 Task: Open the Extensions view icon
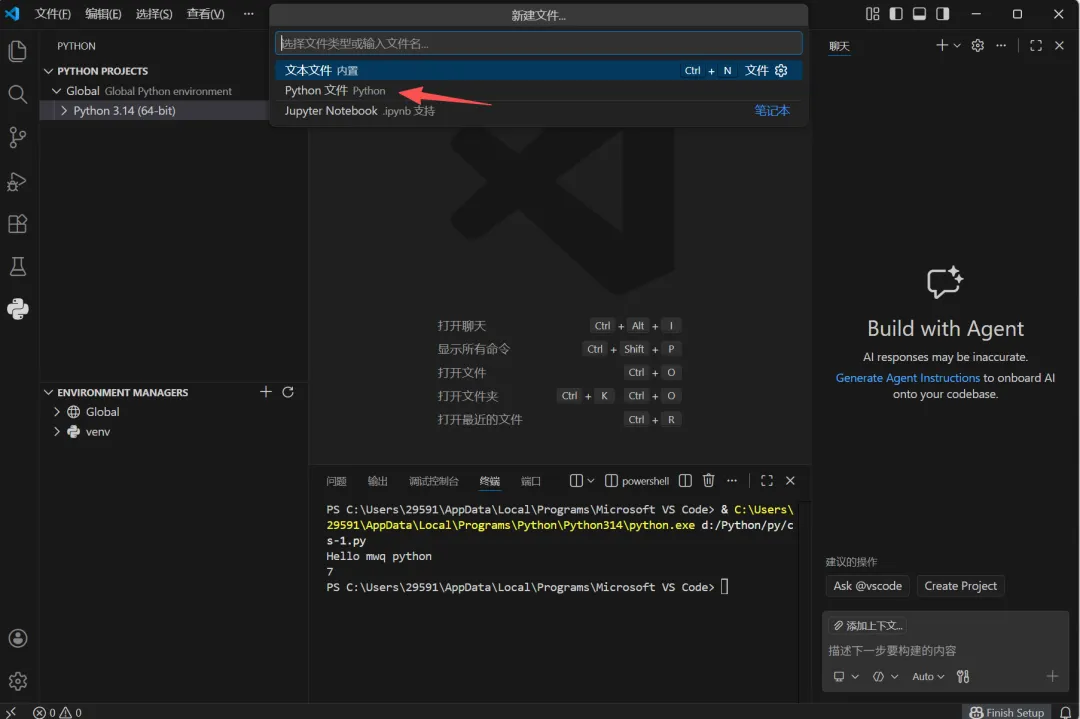(x=18, y=224)
